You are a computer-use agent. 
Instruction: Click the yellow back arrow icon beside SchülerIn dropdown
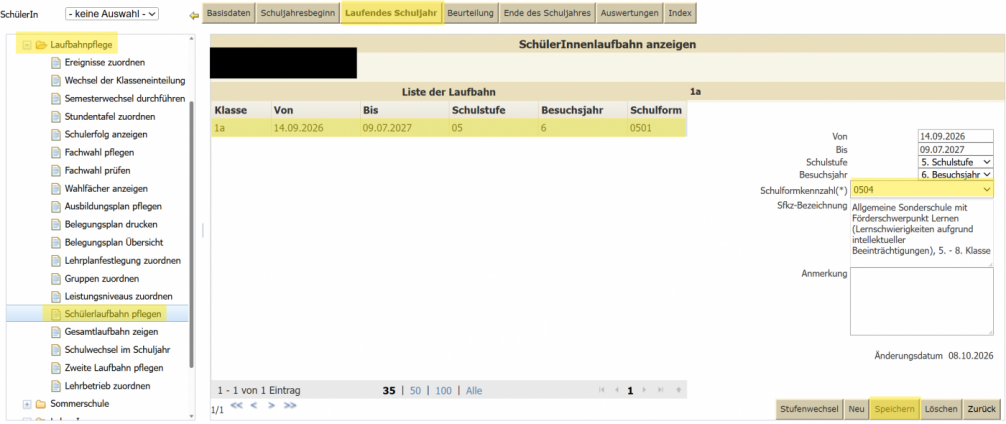pyautogui.click(x=194, y=14)
